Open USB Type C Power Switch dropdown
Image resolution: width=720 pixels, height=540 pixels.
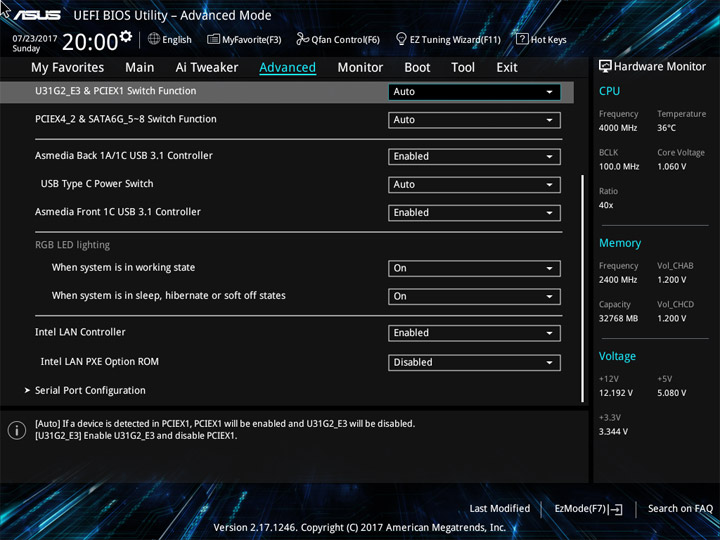[x=474, y=185]
